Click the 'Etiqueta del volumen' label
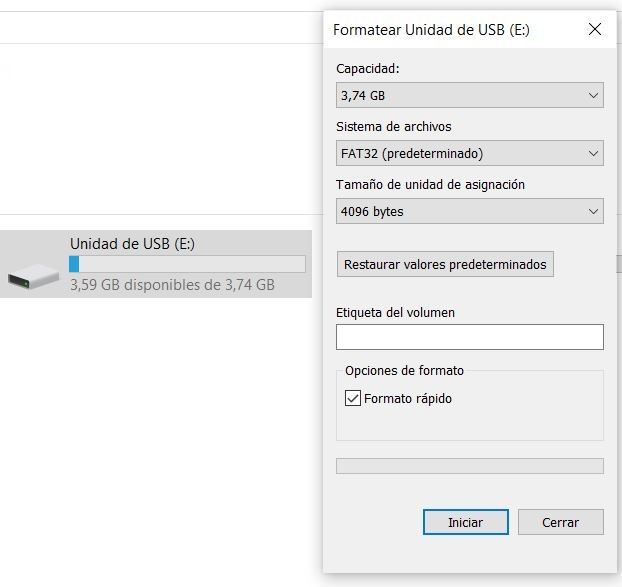The height and width of the screenshot is (587, 622). [x=395, y=313]
